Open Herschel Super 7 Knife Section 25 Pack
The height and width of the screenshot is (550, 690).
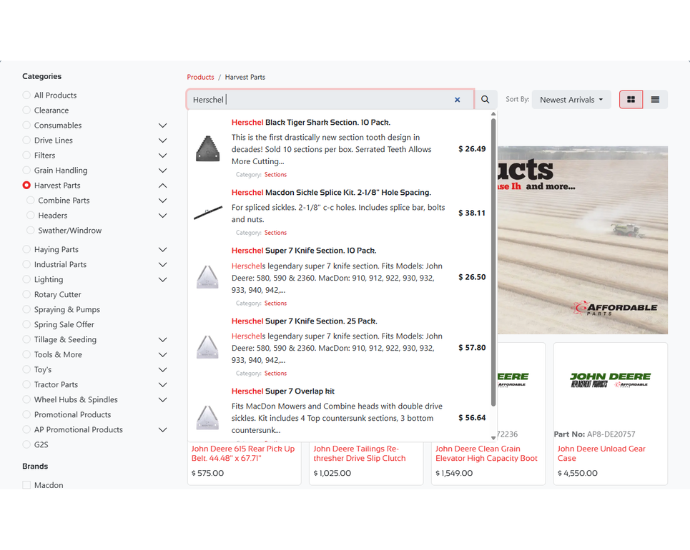[305, 321]
